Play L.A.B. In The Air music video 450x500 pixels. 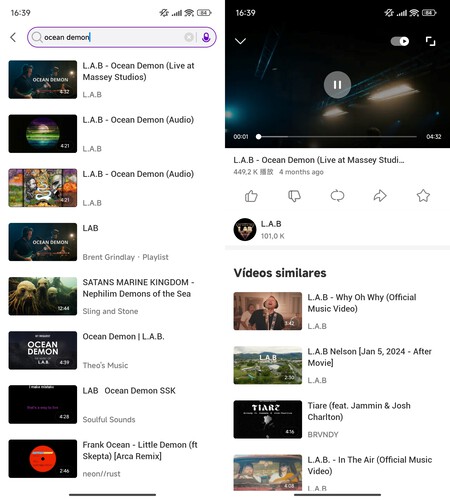point(337,473)
